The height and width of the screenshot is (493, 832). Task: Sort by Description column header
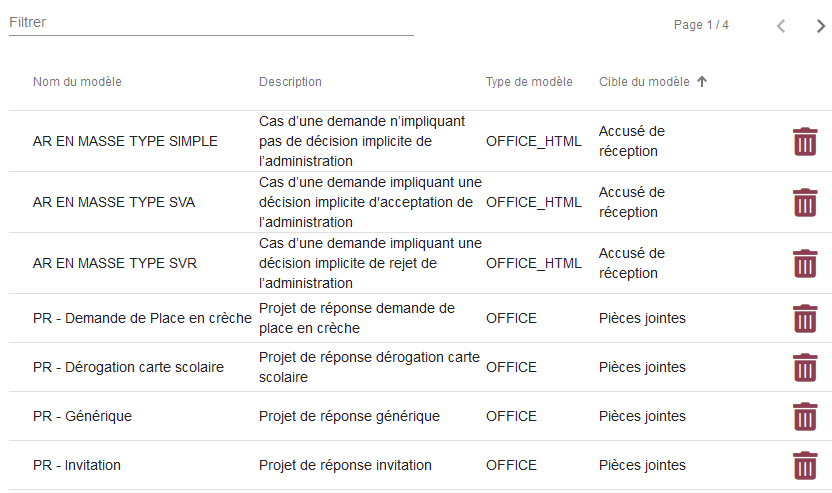coord(290,82)
